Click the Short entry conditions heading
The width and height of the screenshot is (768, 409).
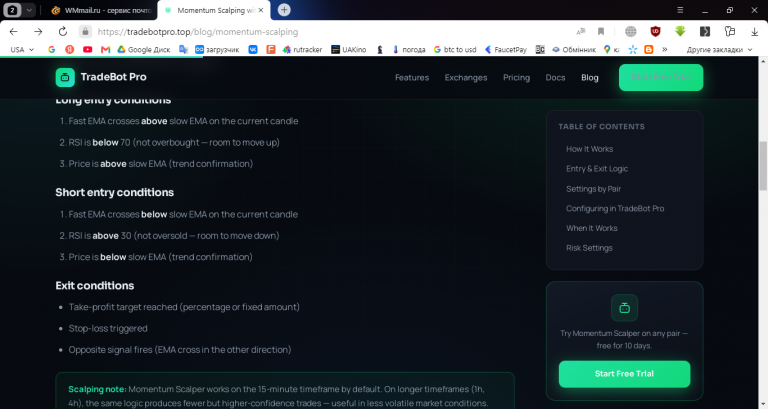coord(115,192)
